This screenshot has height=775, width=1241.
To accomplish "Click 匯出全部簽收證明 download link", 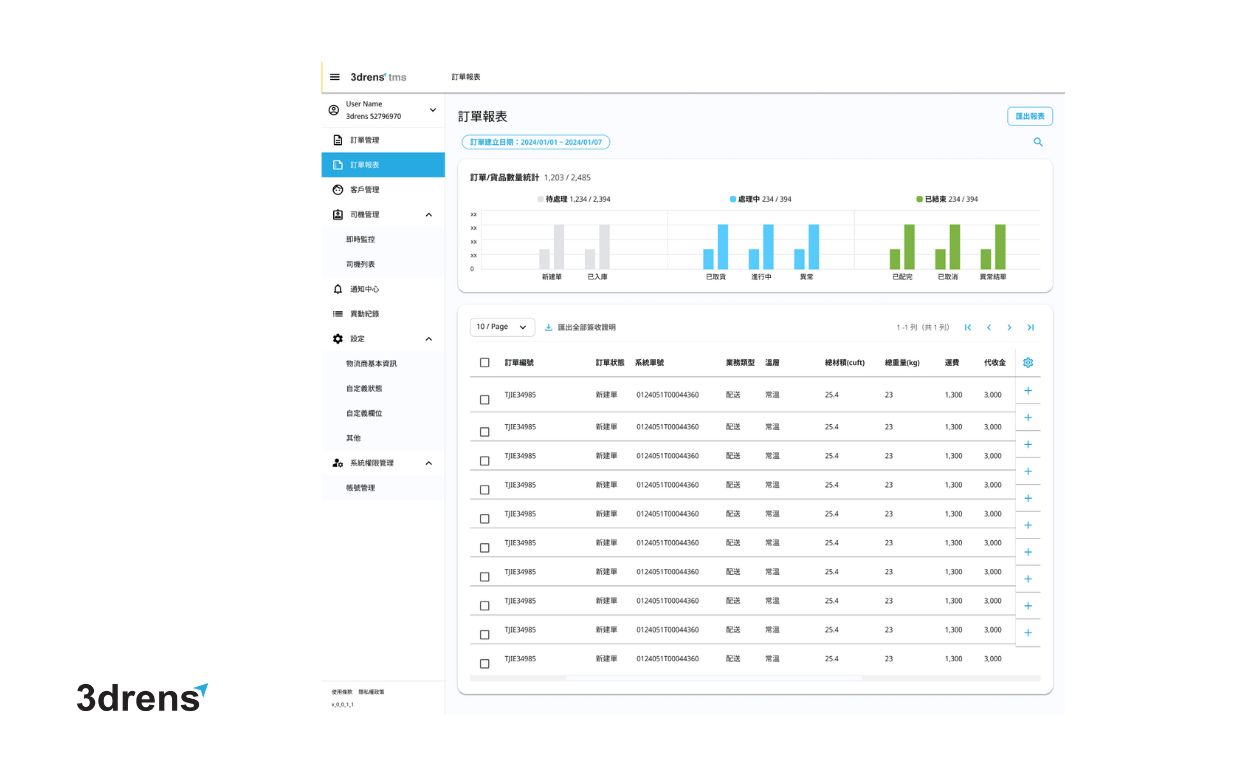I will pos(580,327).
